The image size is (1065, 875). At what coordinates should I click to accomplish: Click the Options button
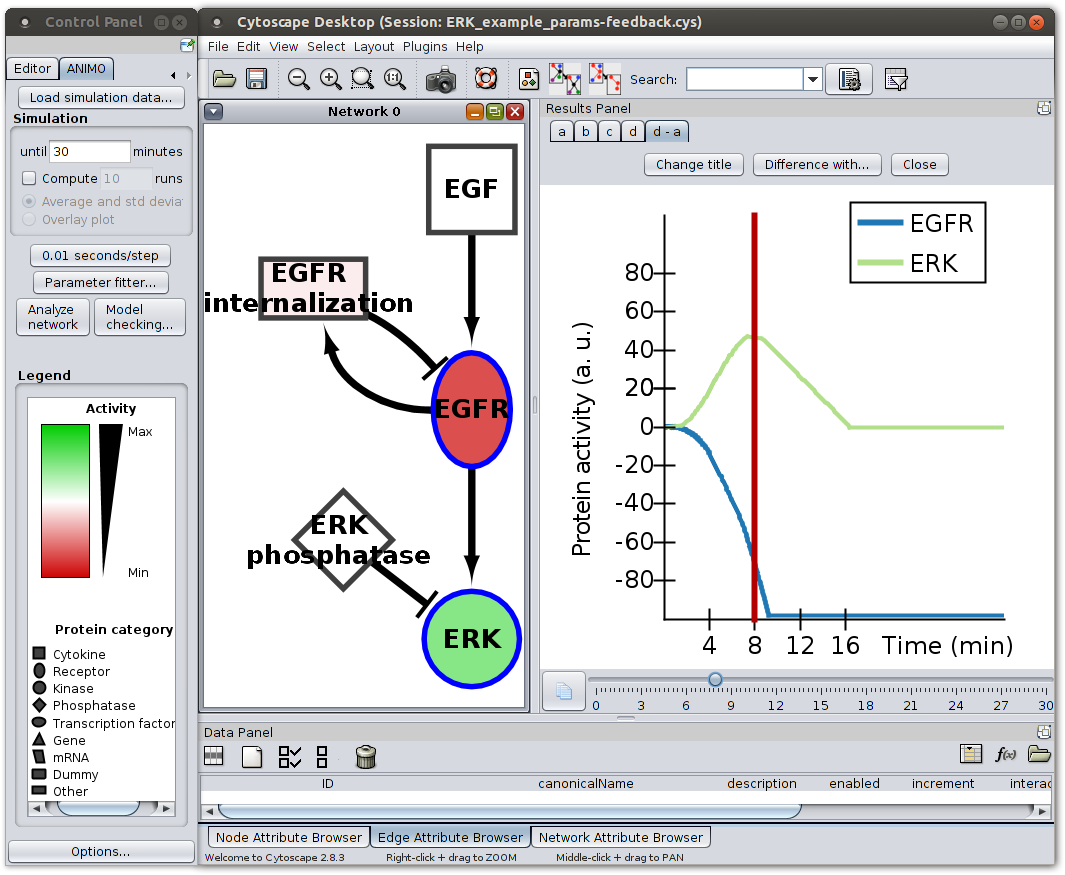[x=101, y=851]
